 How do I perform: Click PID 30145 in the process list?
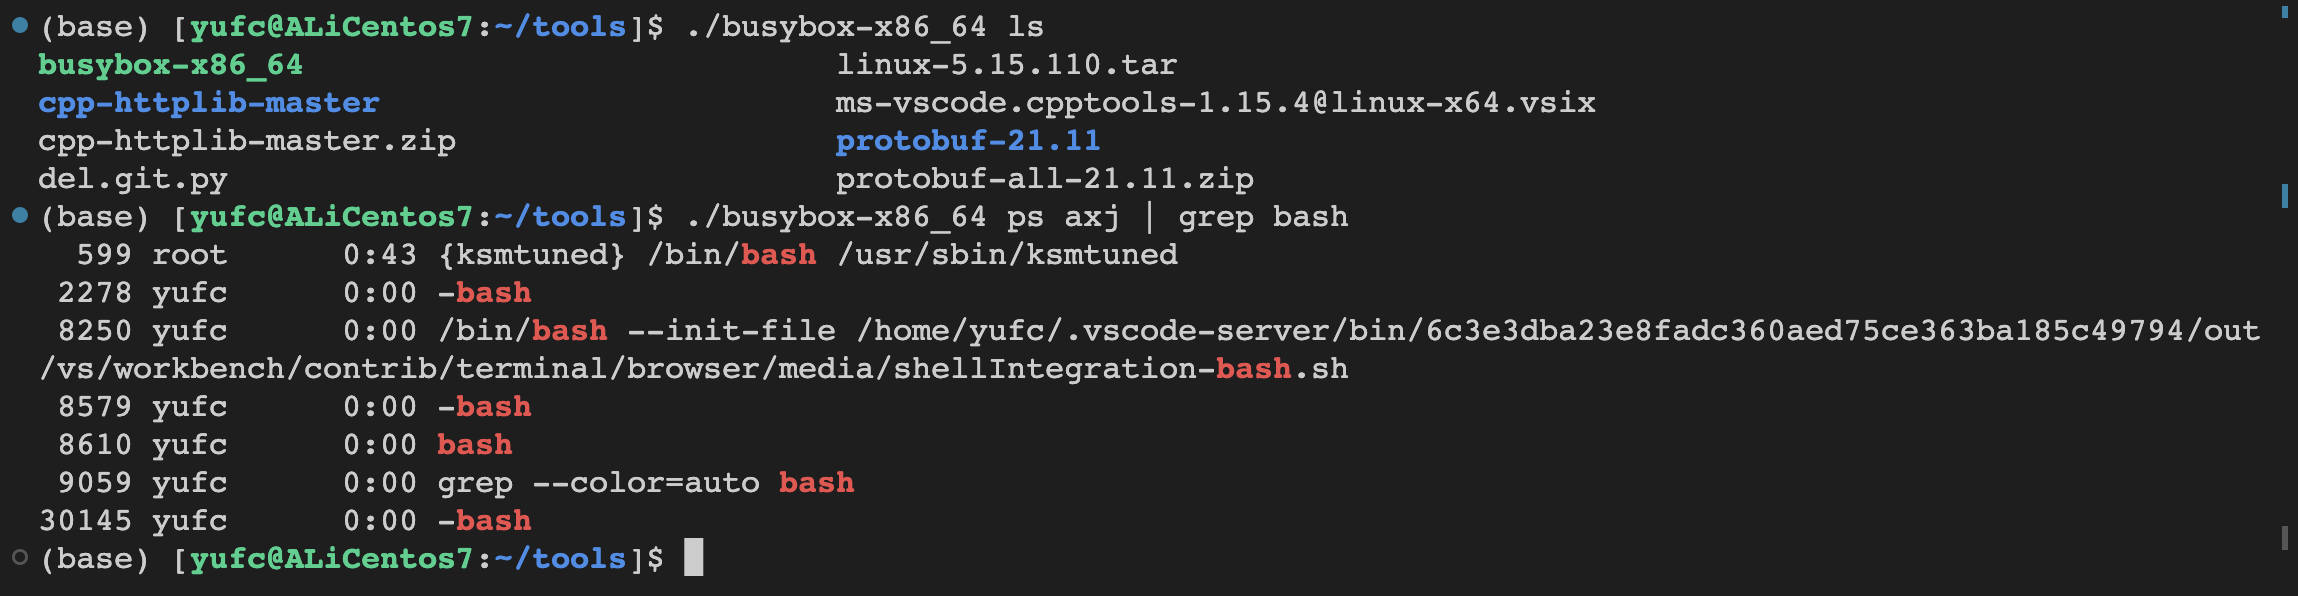pos(85,521)
